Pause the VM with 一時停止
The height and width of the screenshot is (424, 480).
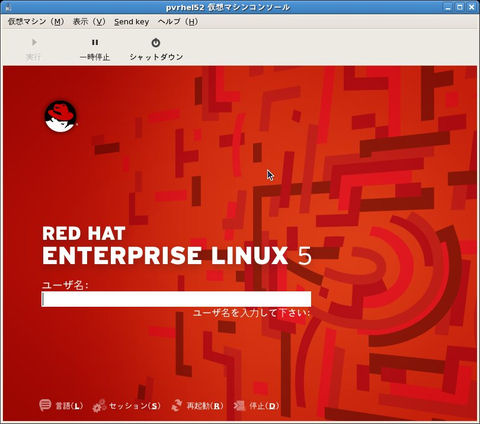[x=95, y=49]
